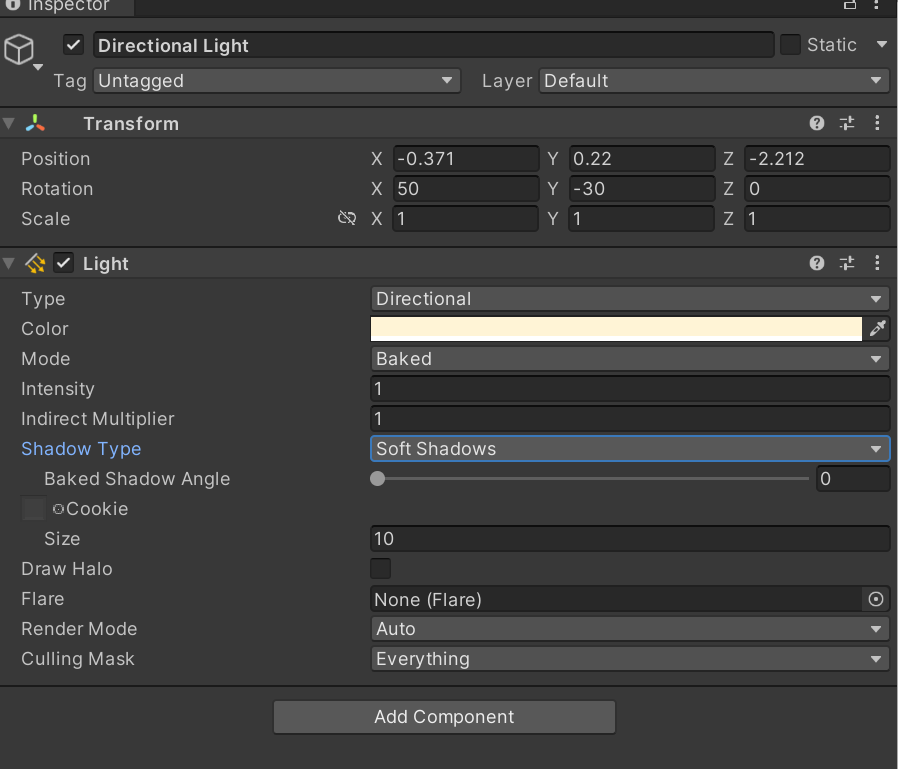Click the color eyedropper icon
The image size is (898, 769).
(877, 328)
